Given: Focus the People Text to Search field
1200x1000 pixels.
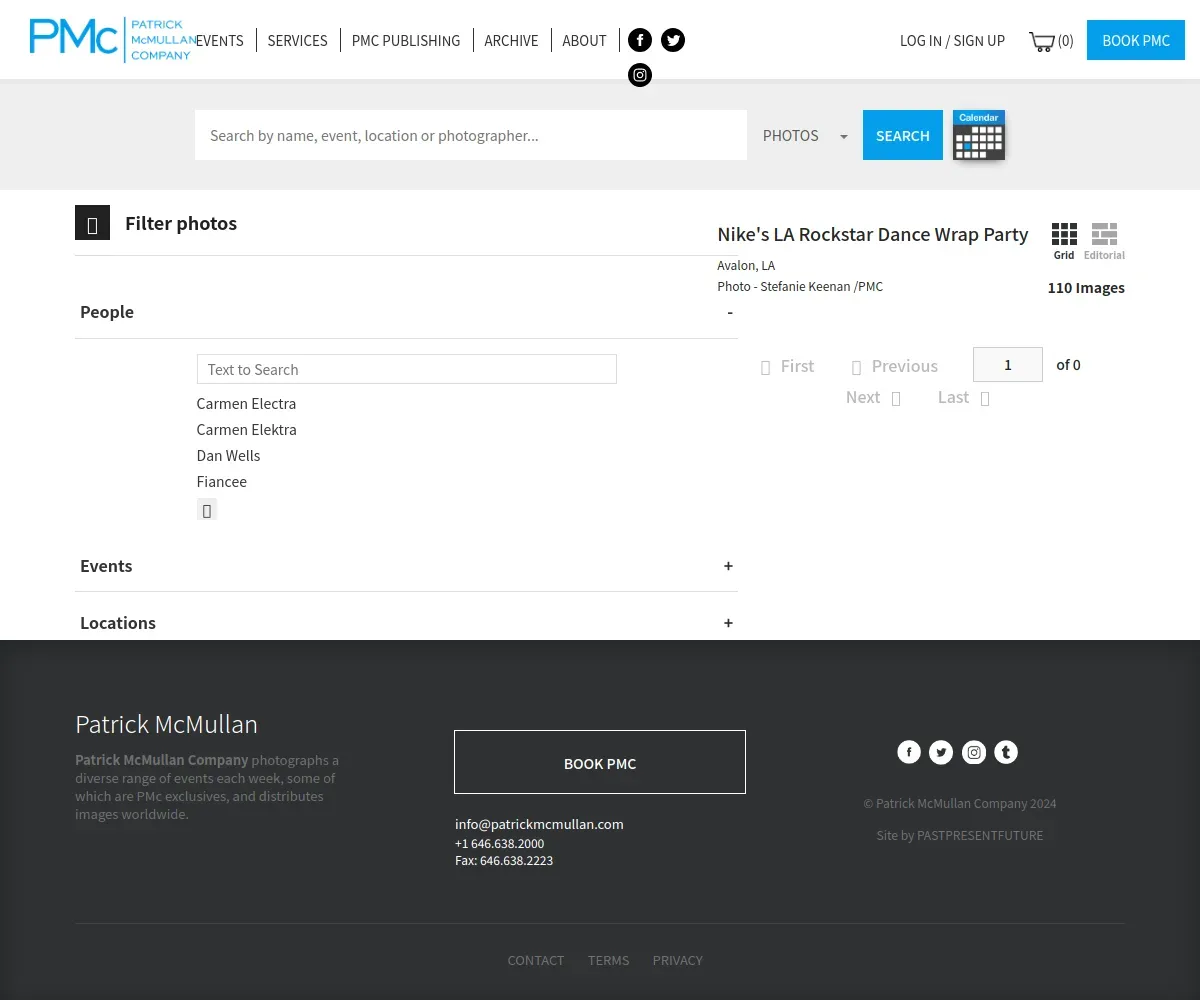Looking at the screenshot, I should tap(407, 369).
